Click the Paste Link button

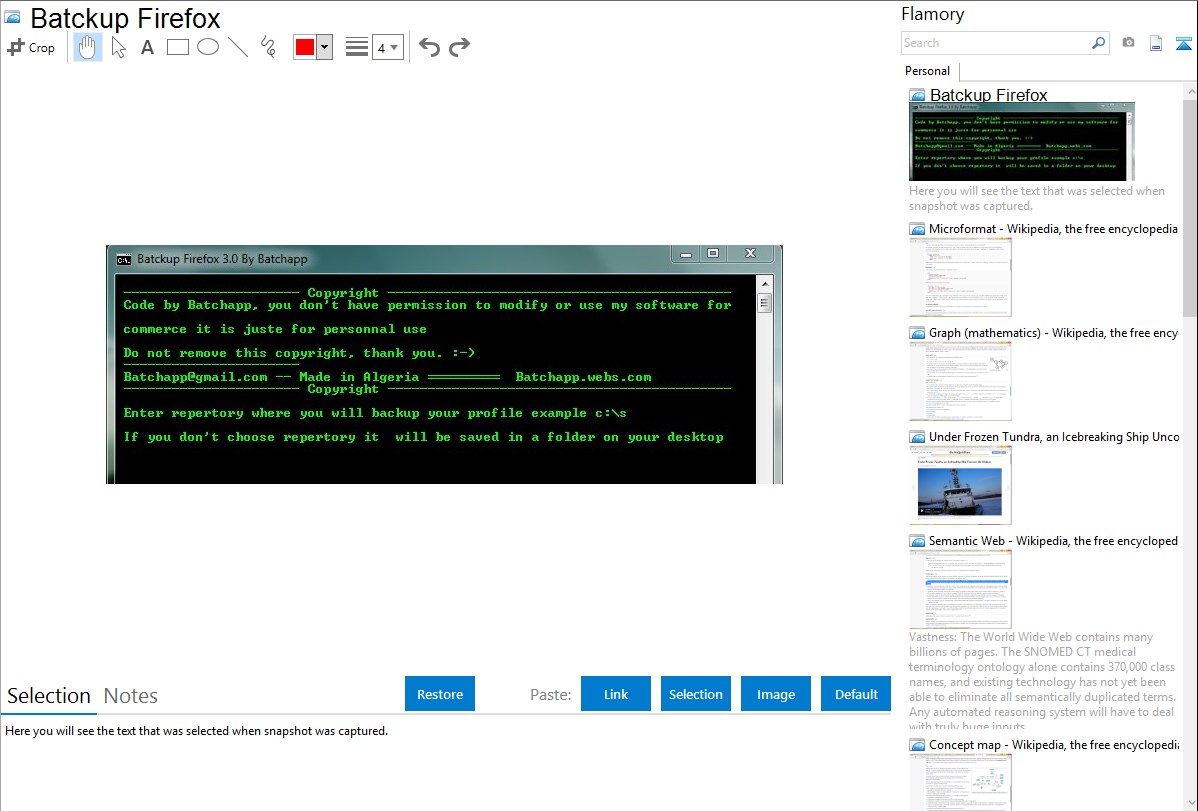tap(616, 694)
